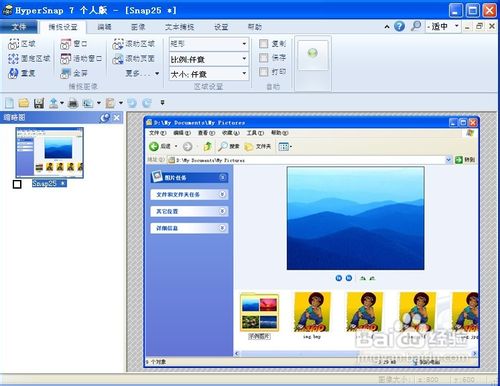
Task: Select the Pan Region (固定区域) capture
Action: tap(29, 59)
